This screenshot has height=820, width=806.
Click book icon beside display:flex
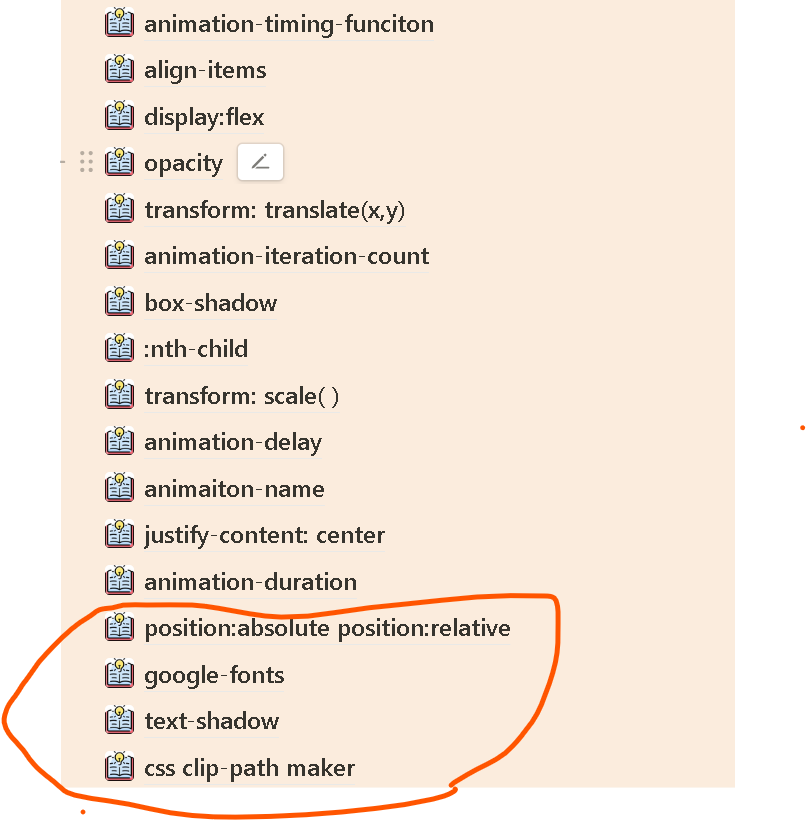click(x=119, y=116)
